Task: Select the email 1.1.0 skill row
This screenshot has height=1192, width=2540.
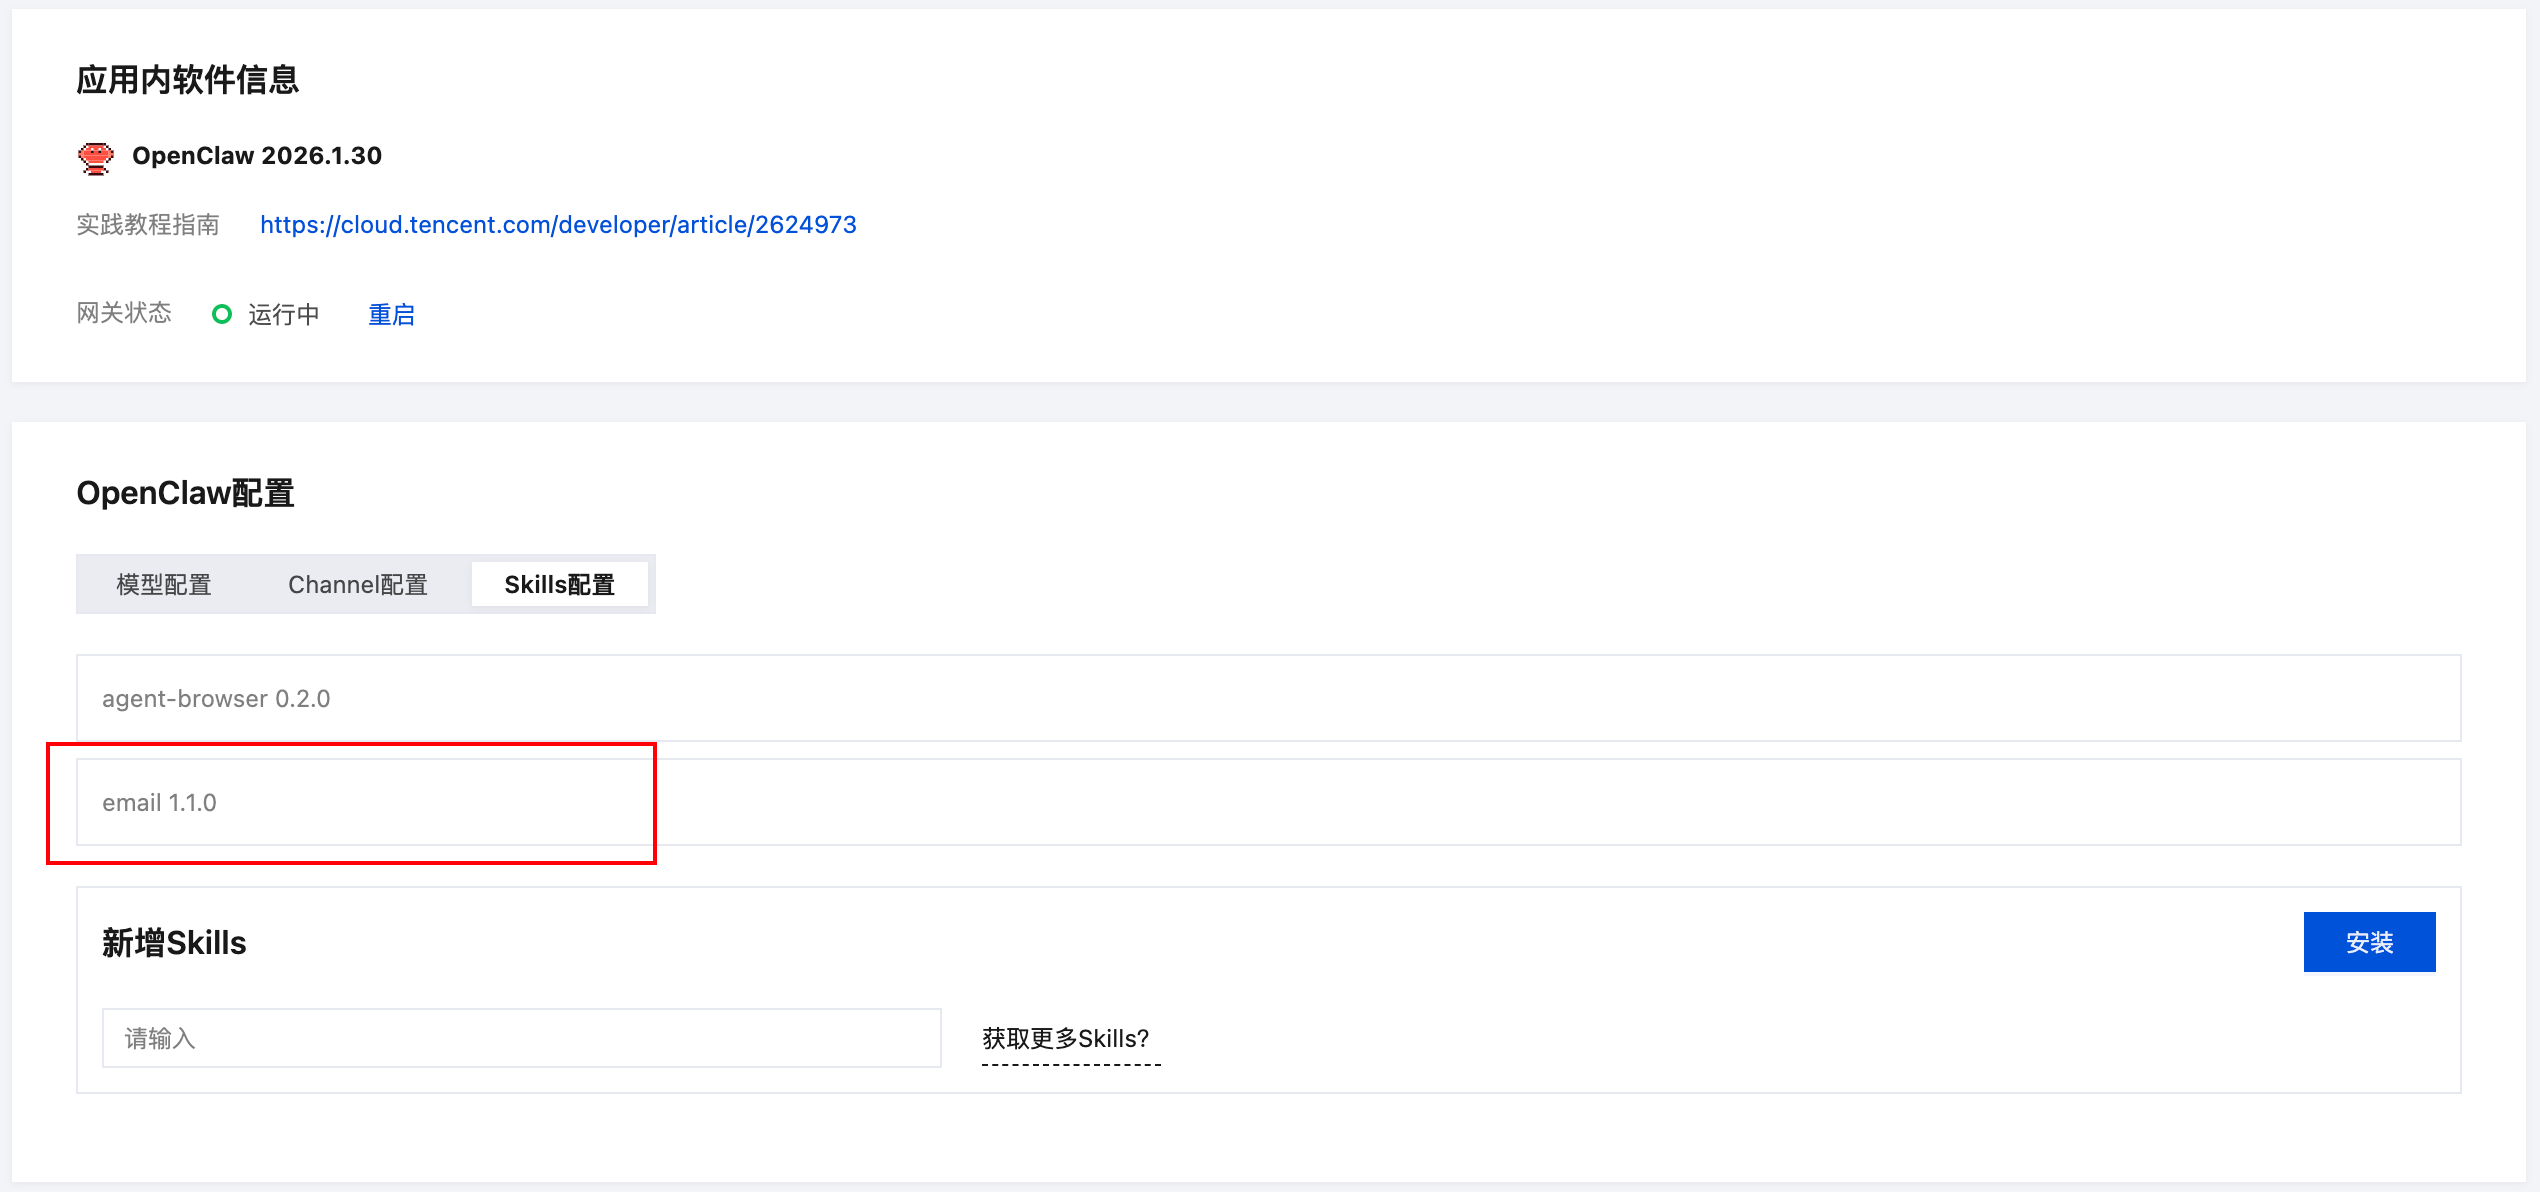Action: click(x=159, y=803)
